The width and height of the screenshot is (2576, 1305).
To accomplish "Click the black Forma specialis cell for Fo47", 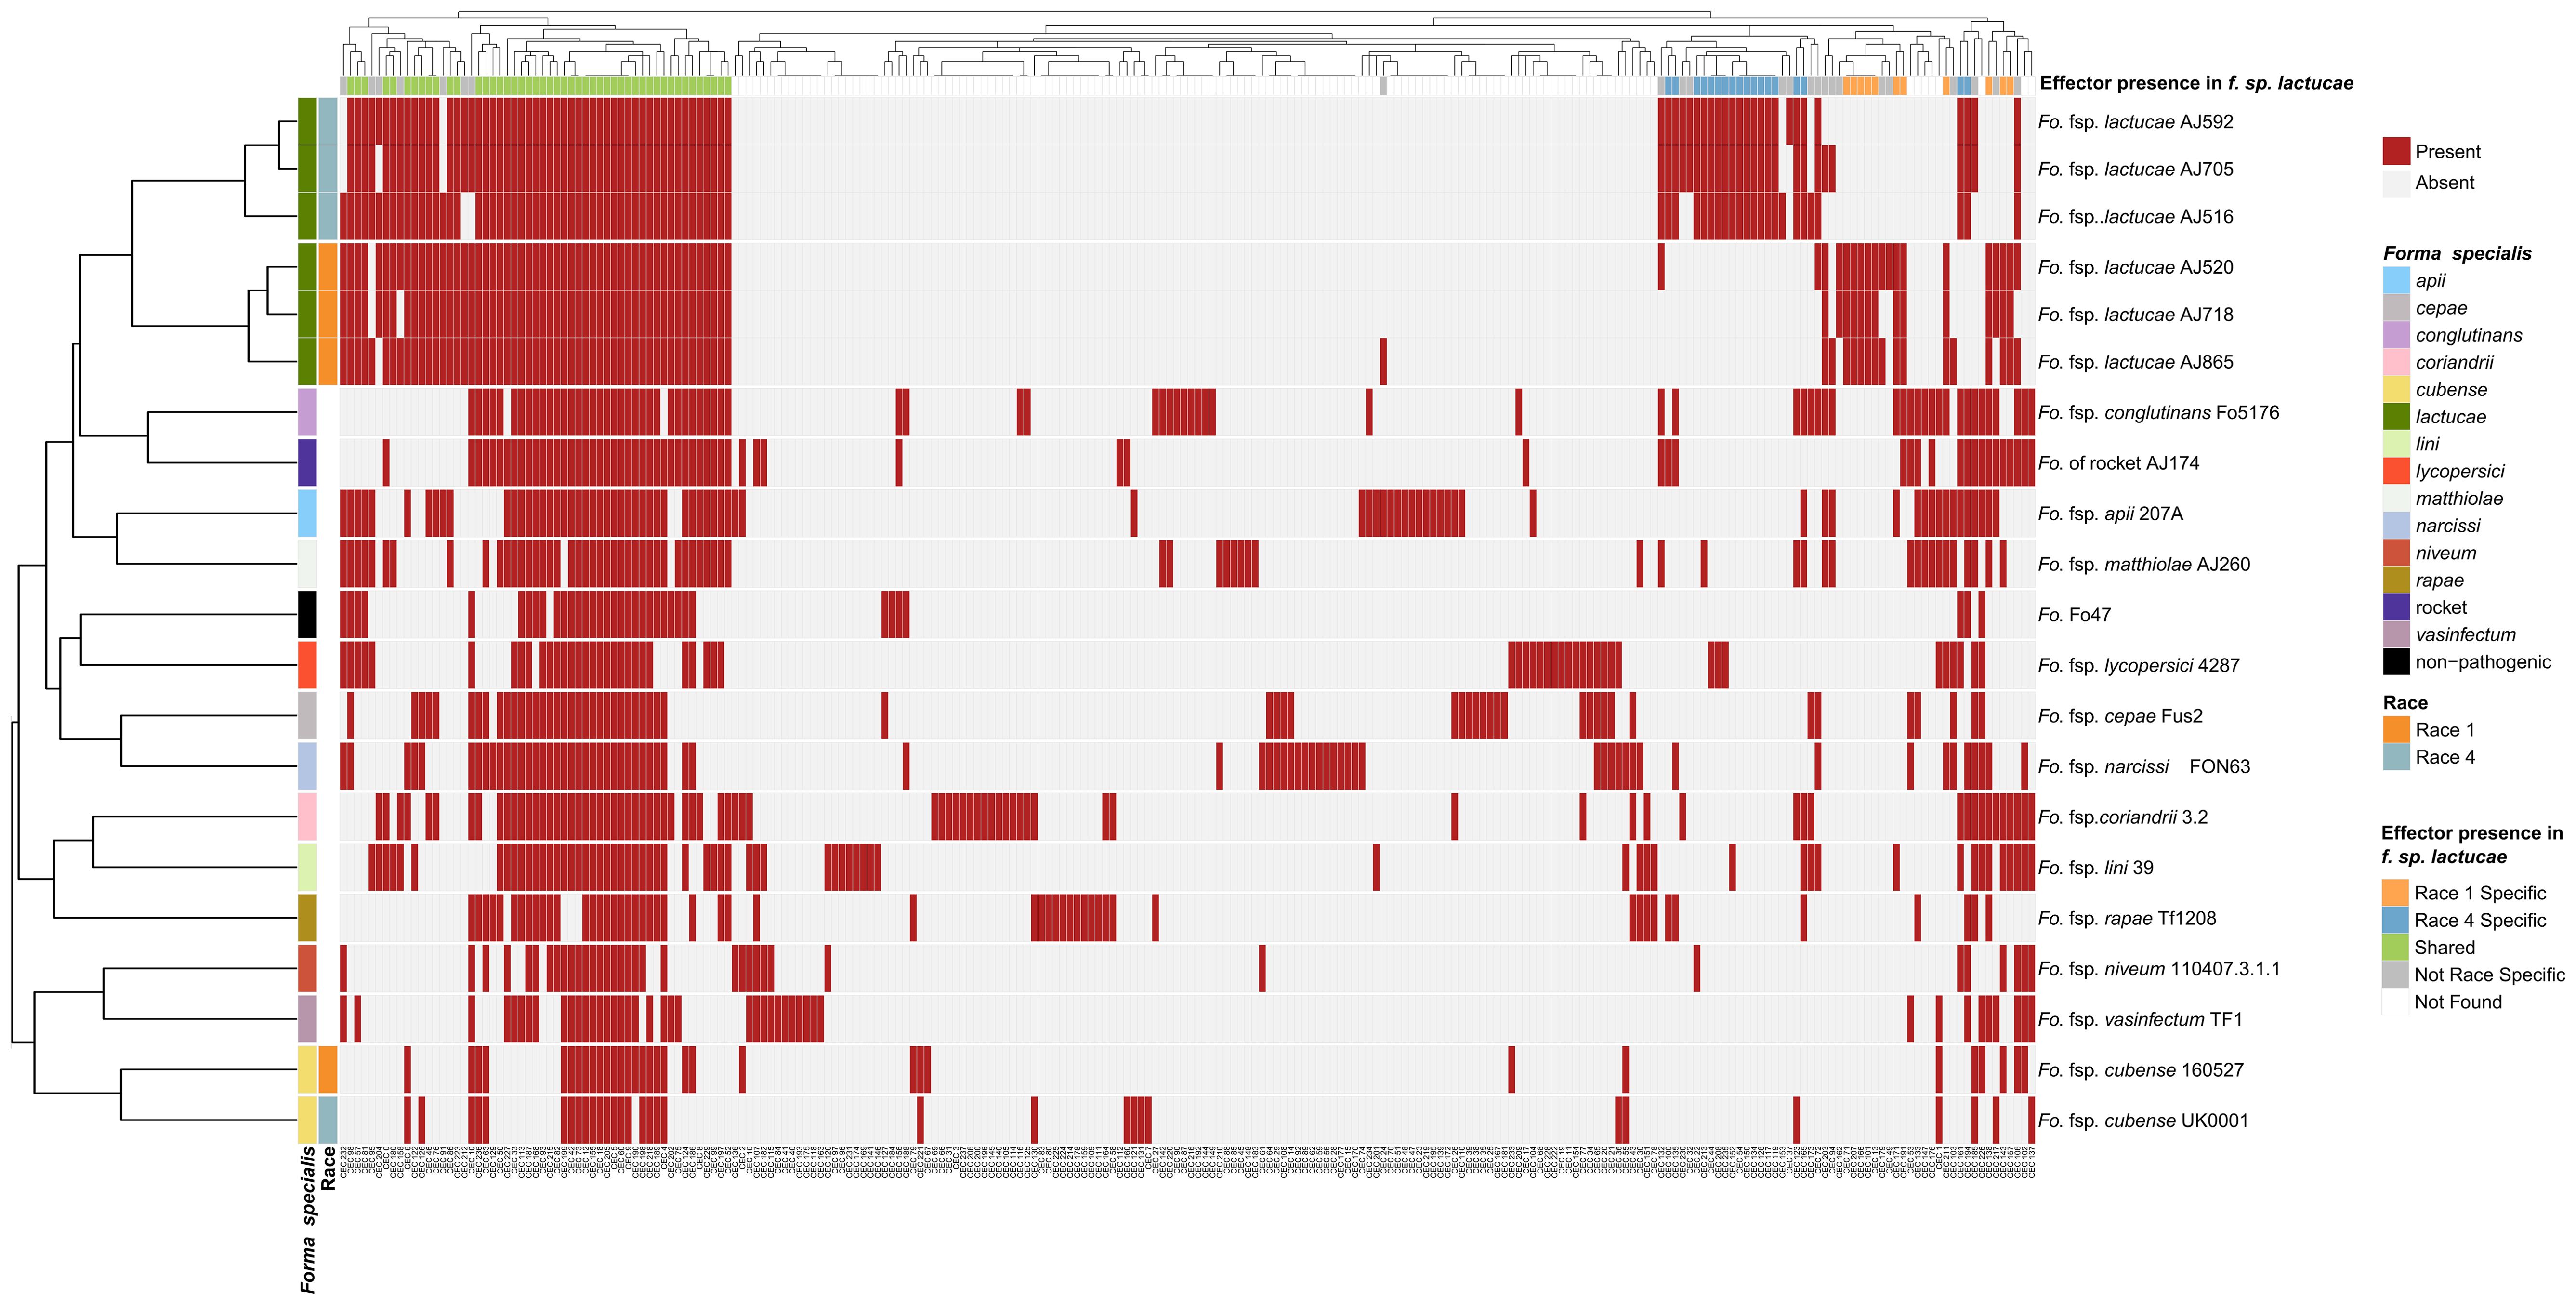I will coord(308,614).
